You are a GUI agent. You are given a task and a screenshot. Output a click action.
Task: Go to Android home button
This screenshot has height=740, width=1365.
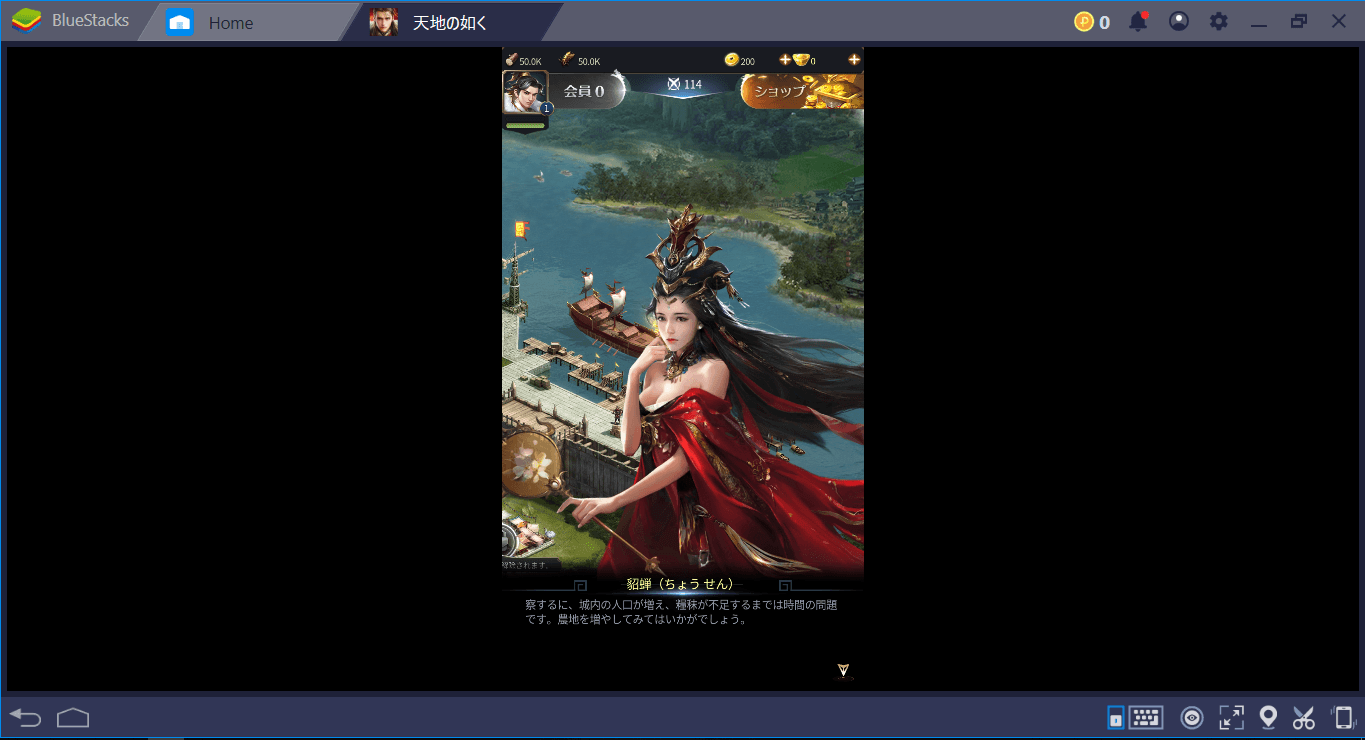(73, 717)
